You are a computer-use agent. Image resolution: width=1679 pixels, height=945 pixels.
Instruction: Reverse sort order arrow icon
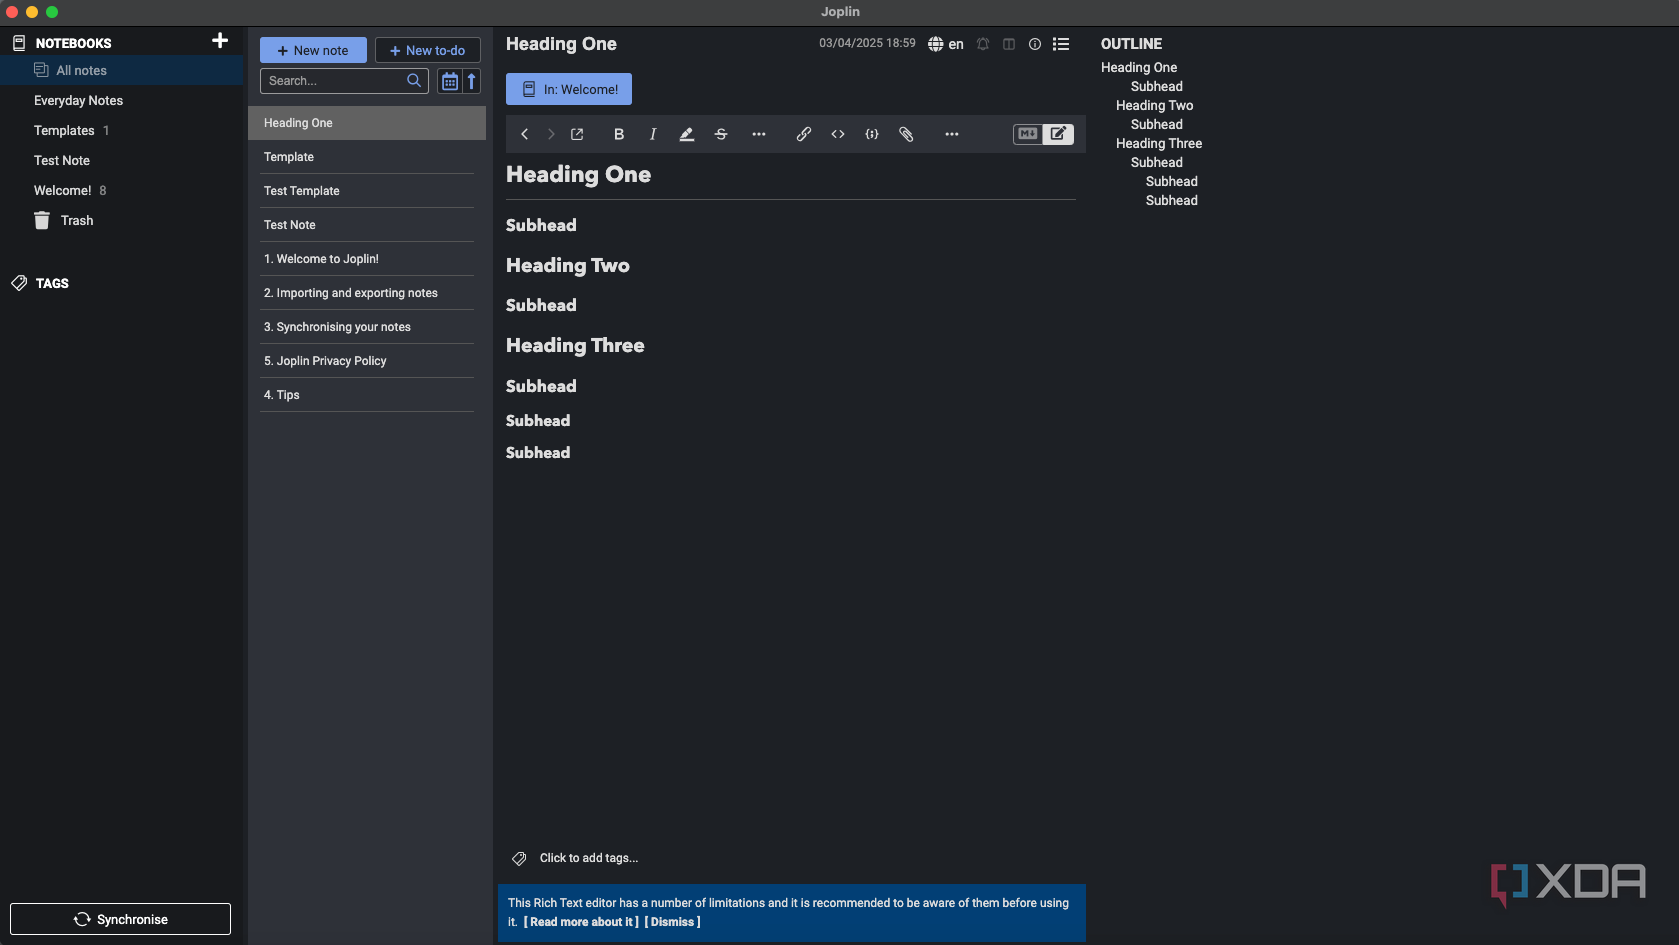coord(472,81)
